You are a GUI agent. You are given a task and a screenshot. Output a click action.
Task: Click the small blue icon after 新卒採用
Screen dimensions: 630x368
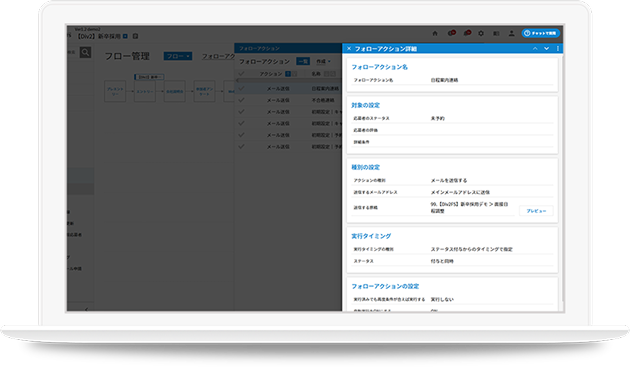(125, 36)
